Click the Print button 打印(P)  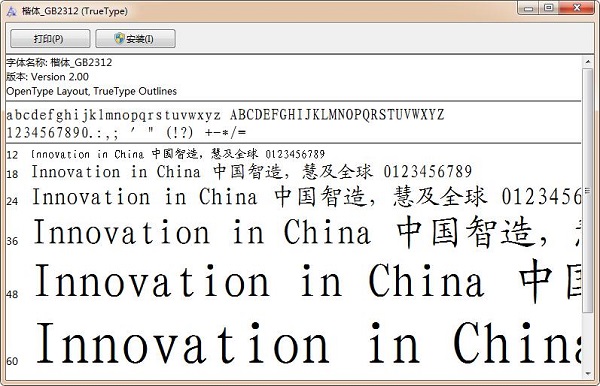[50, 39]
